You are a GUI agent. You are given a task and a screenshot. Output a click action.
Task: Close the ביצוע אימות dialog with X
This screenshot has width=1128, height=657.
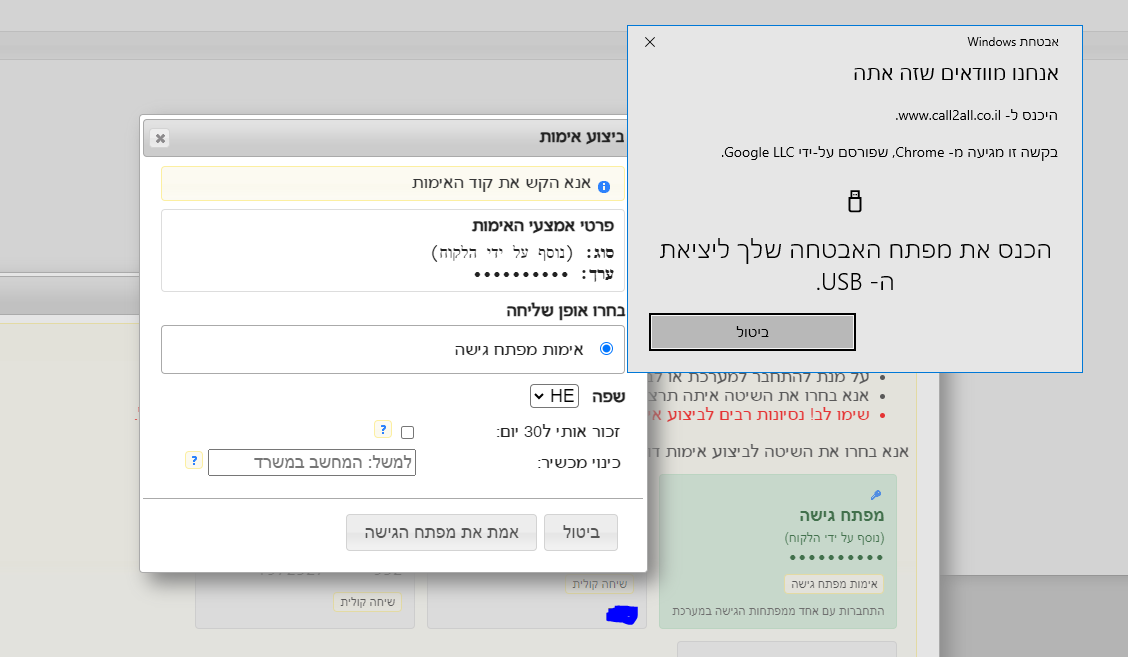160,138
